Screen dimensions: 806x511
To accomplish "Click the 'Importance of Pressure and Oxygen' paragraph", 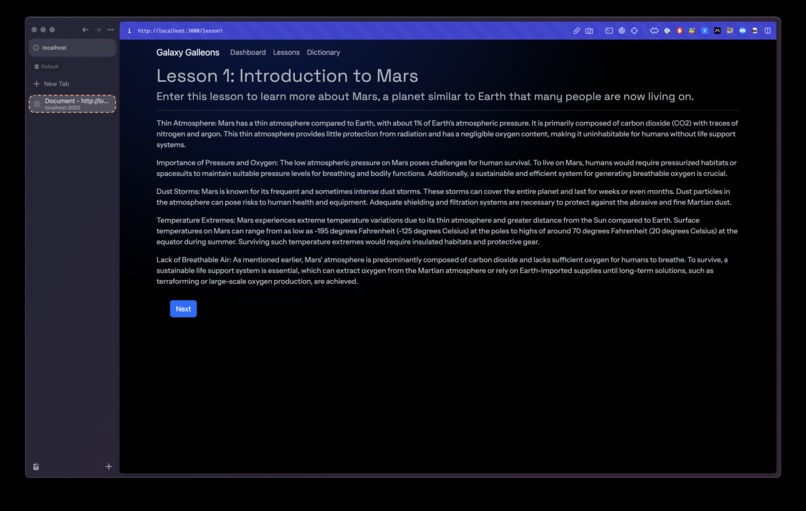I will pyautogui.click(x=447, y=168).
